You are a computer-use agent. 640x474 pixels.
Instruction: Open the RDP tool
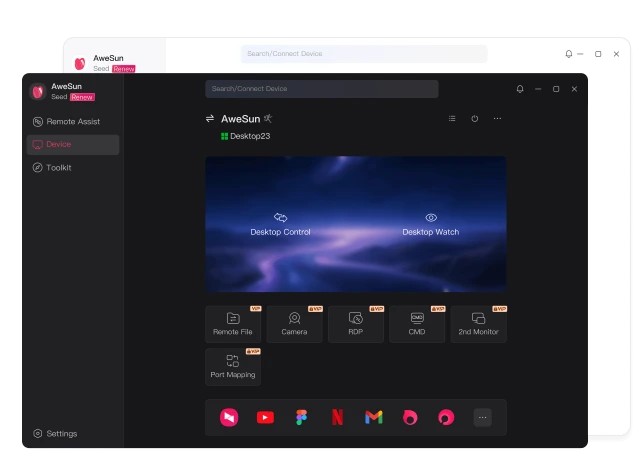tap(356, 324)
